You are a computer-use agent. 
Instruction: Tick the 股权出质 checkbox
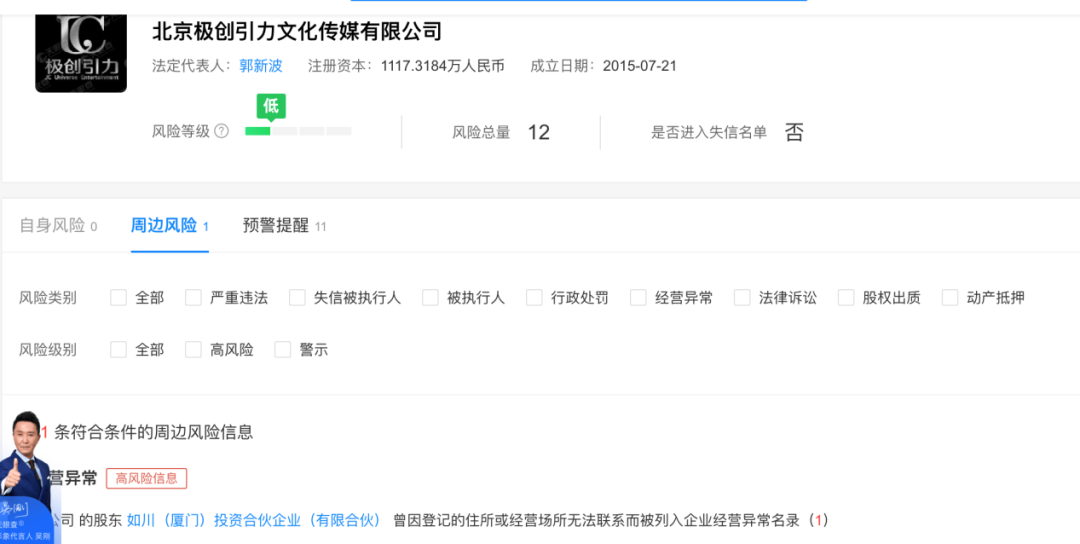(847, 297)
